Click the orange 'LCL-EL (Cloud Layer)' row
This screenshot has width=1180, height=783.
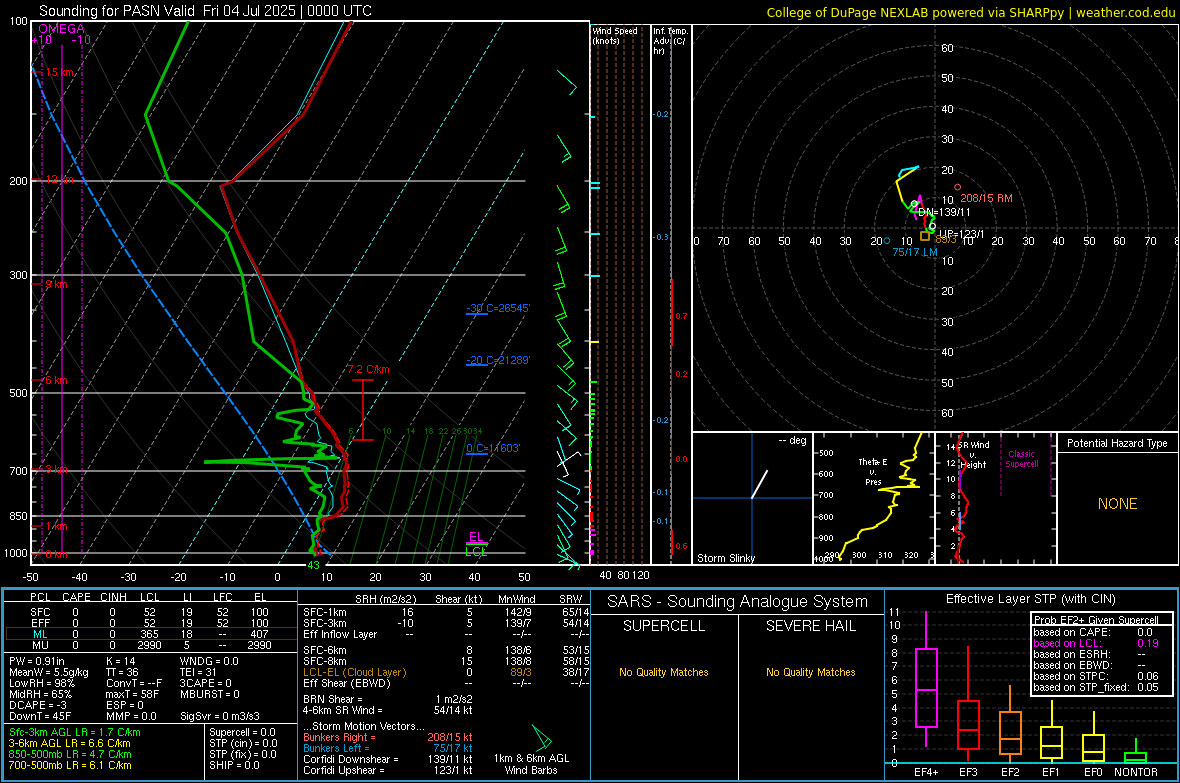(354, 672)
